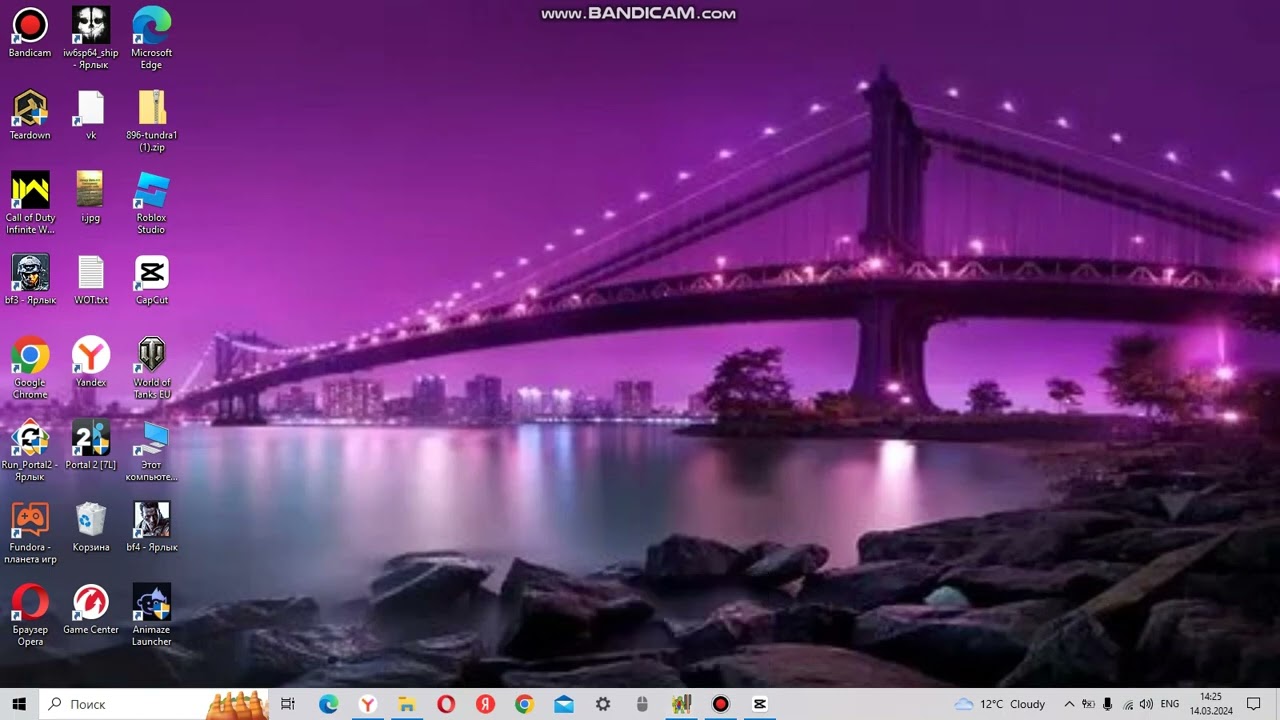Image resolution: width=1280 pixels, height=720 pixels.
Task: Expand the hidden system tray icons
Action: [1069, 704]
